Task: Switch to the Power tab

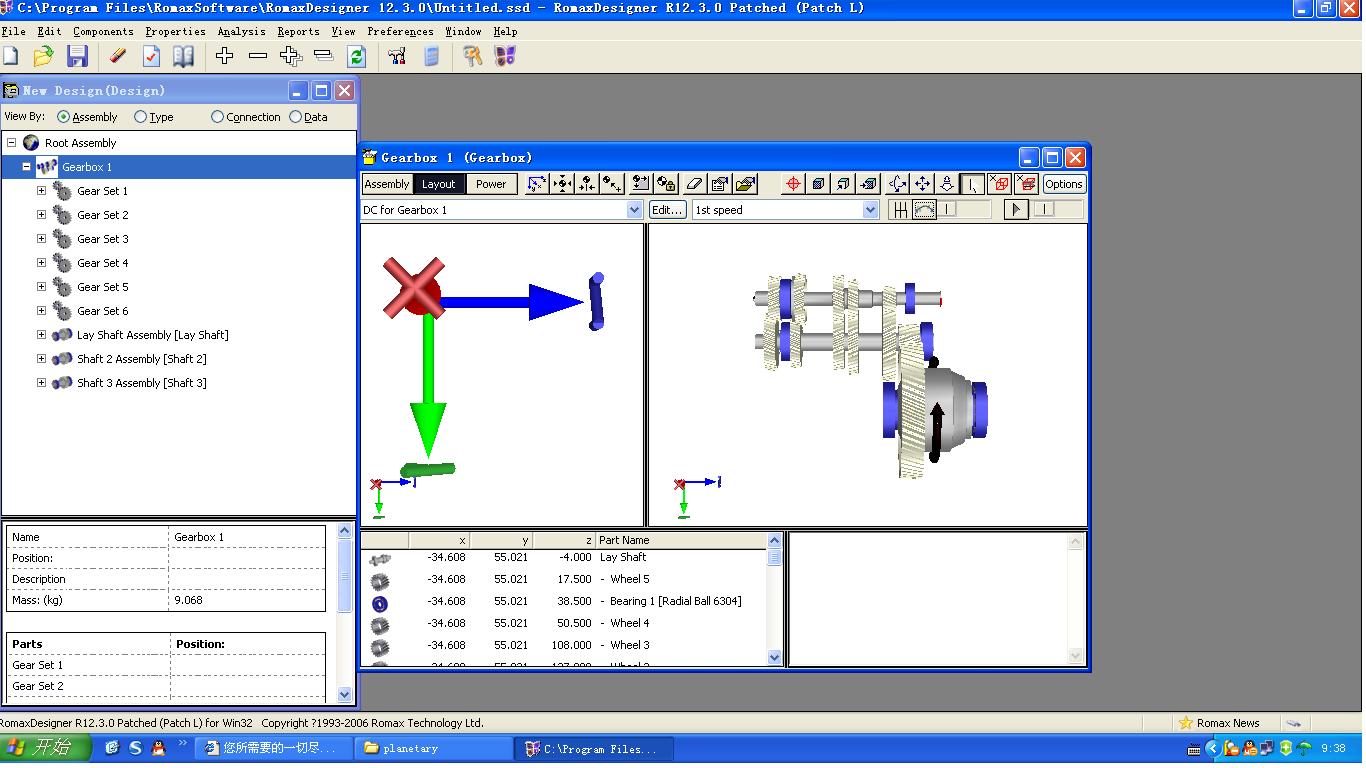Action: click(x=491, y=184)
